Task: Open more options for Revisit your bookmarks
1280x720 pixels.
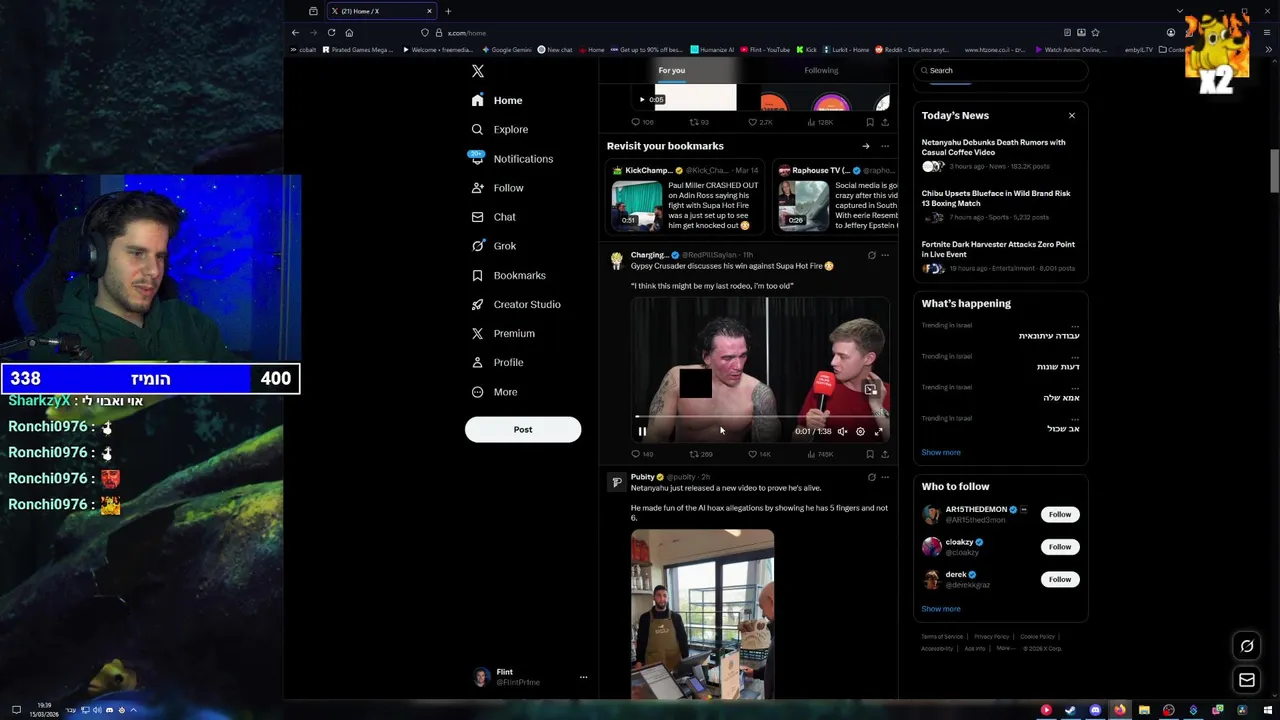Action: click(x=885, y=146)
